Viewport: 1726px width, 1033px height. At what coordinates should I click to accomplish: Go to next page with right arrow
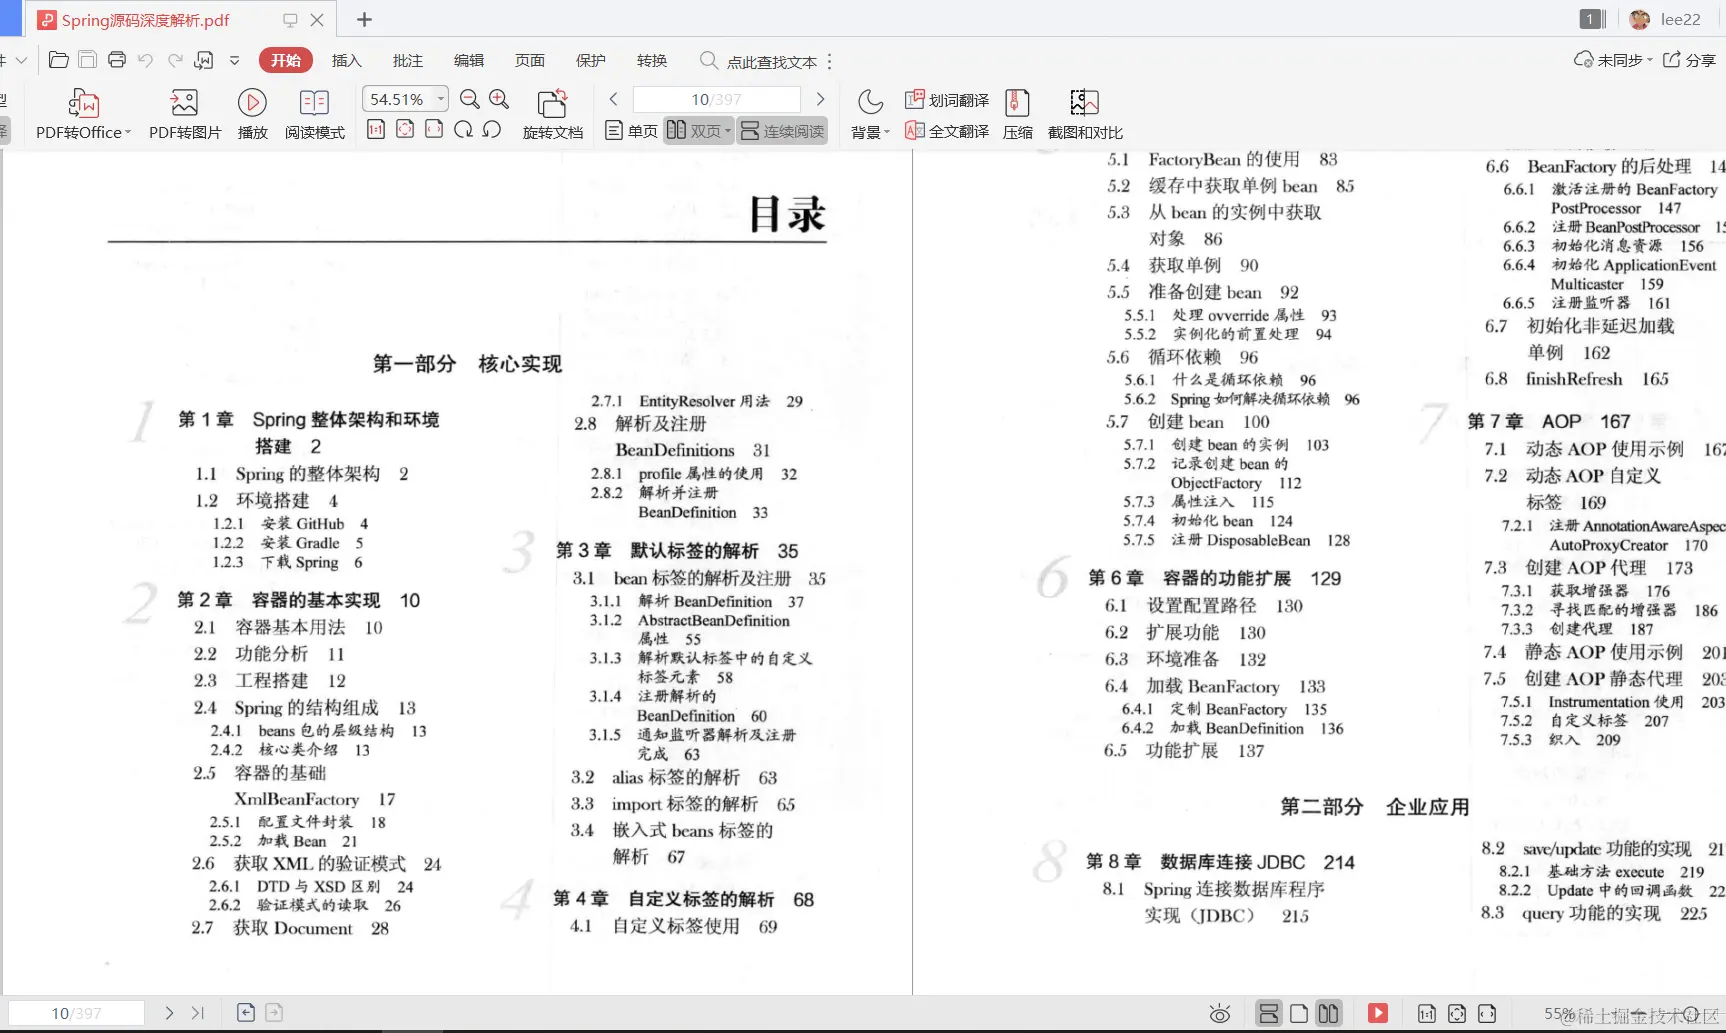click(x=820, y=99)
